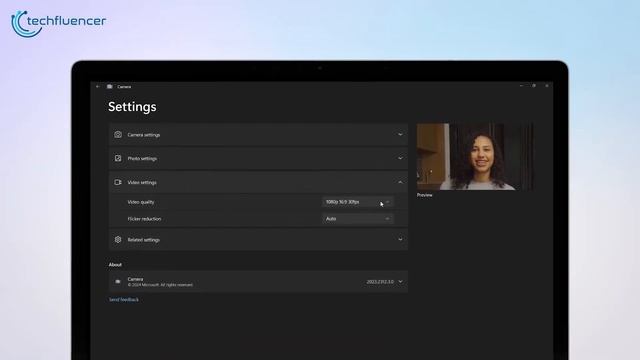Viewport: 640px width, 360px height.
Task: Click the Camera app icon in title bar
Action: [109, 87]
